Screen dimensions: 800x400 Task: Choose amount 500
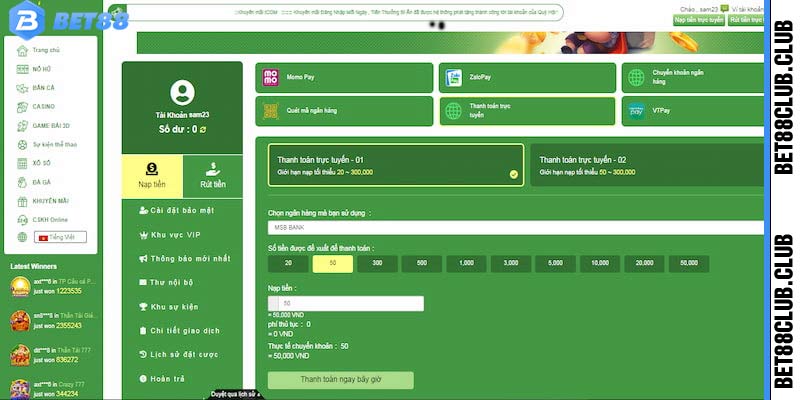tap(421, 264)
